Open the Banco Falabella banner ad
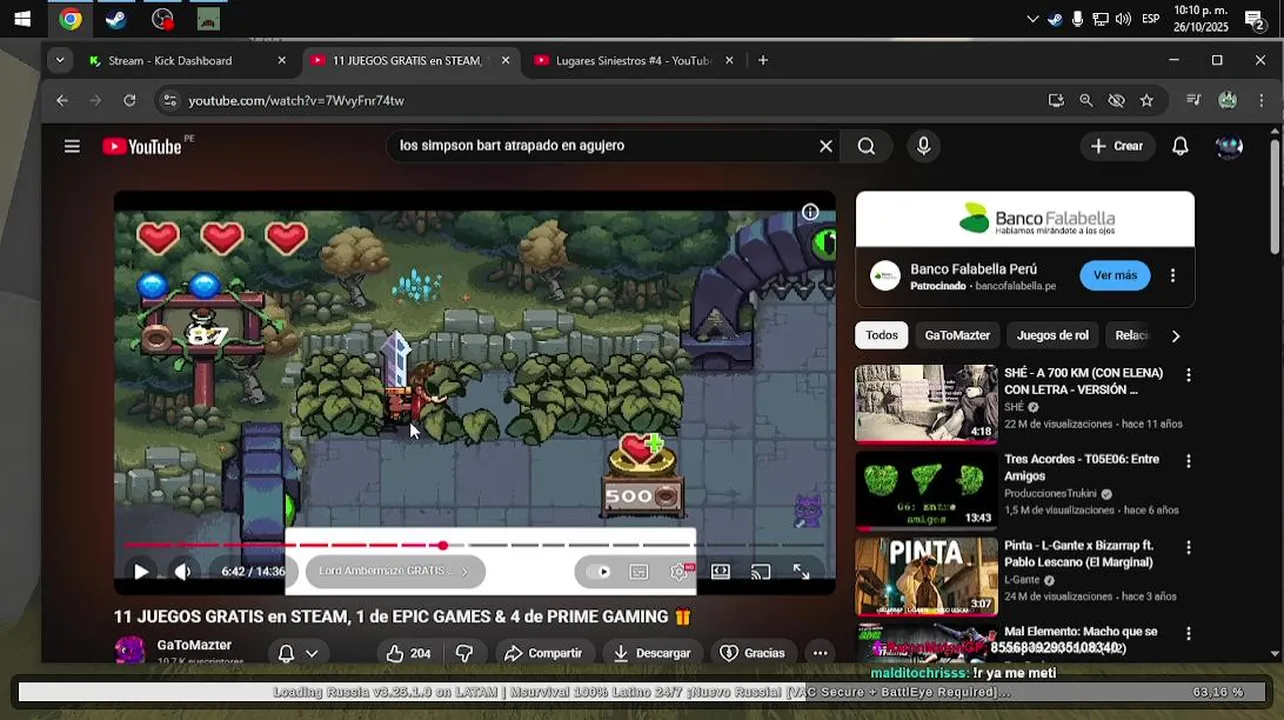Viewport: 1284px width, 720px height. click(x=1025, y=219)
